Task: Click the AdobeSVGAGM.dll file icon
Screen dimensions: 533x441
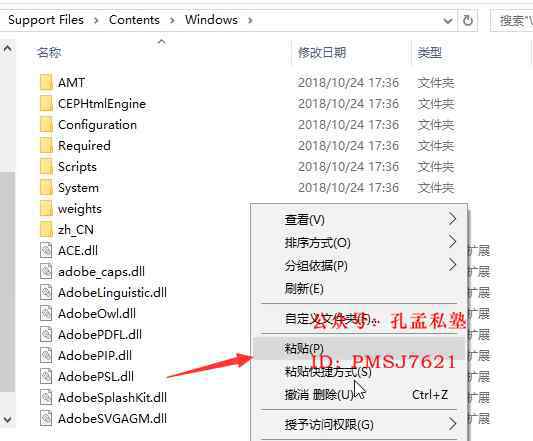Action: tap(46, 419)
